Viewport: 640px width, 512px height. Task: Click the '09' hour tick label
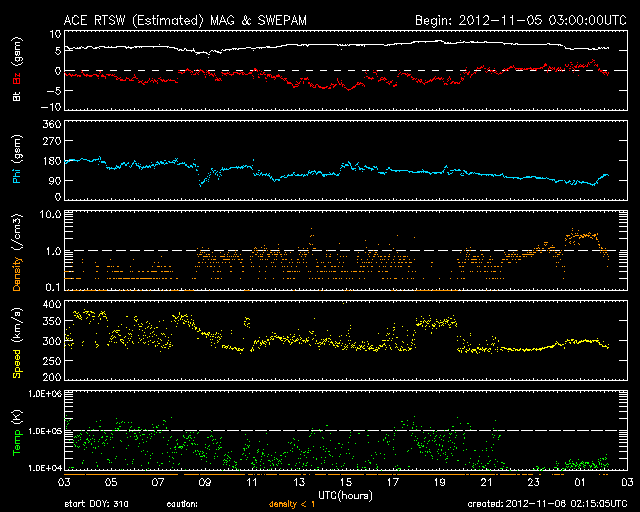coord(205,483)
